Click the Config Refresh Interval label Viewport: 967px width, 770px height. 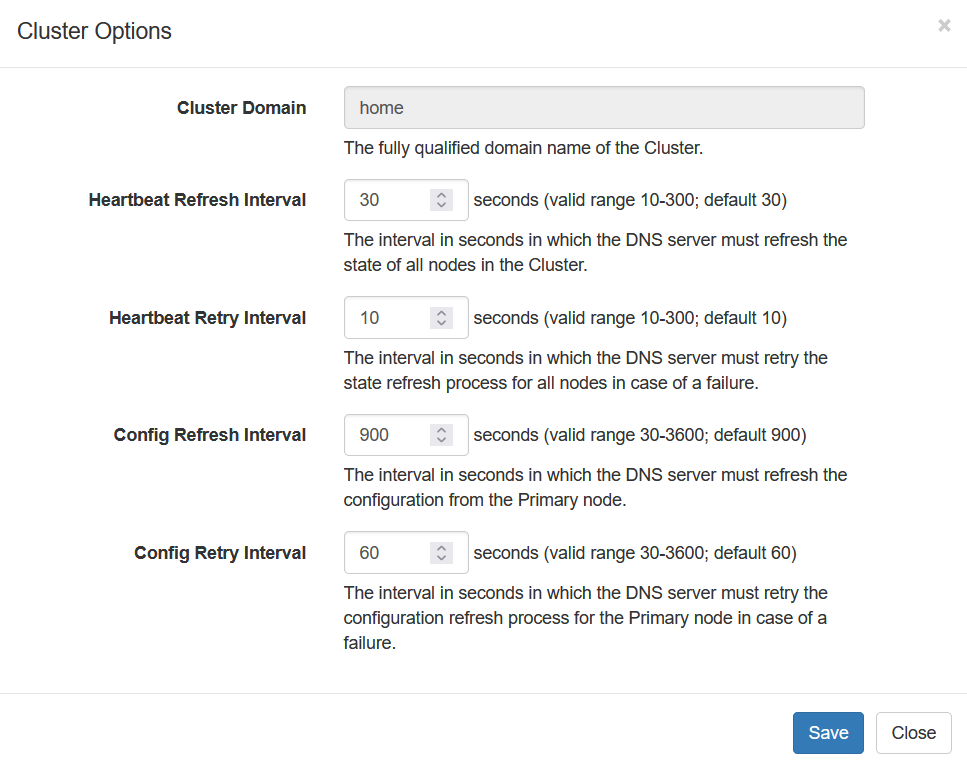click(x=210, y=435)
